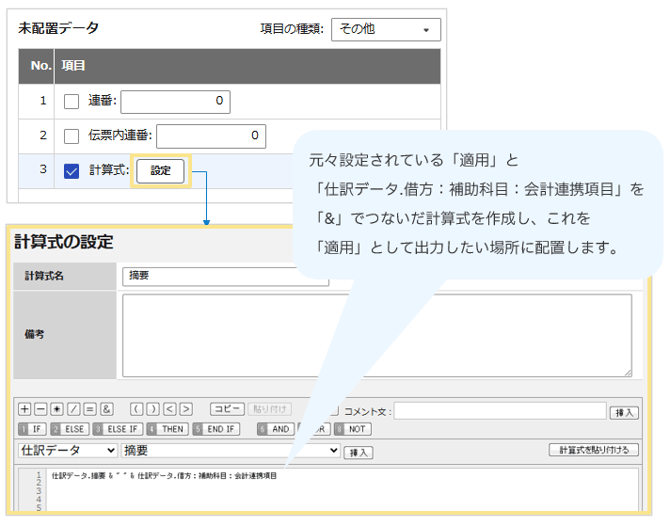Click the 連番 number field
Image resolution: width=670 pixels, height=526 pixels.
[176, 102]
